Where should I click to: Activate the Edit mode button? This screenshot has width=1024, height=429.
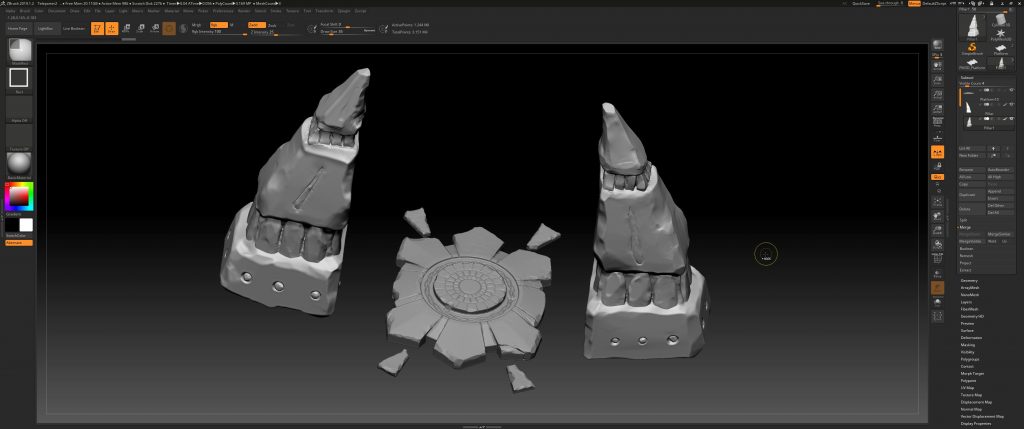97,28
